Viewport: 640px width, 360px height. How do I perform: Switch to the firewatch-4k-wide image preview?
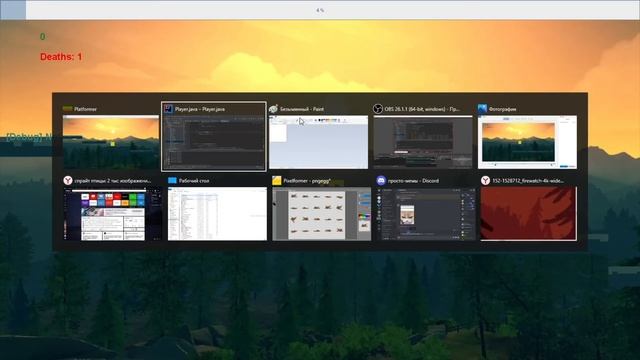(x=529, y=214)
